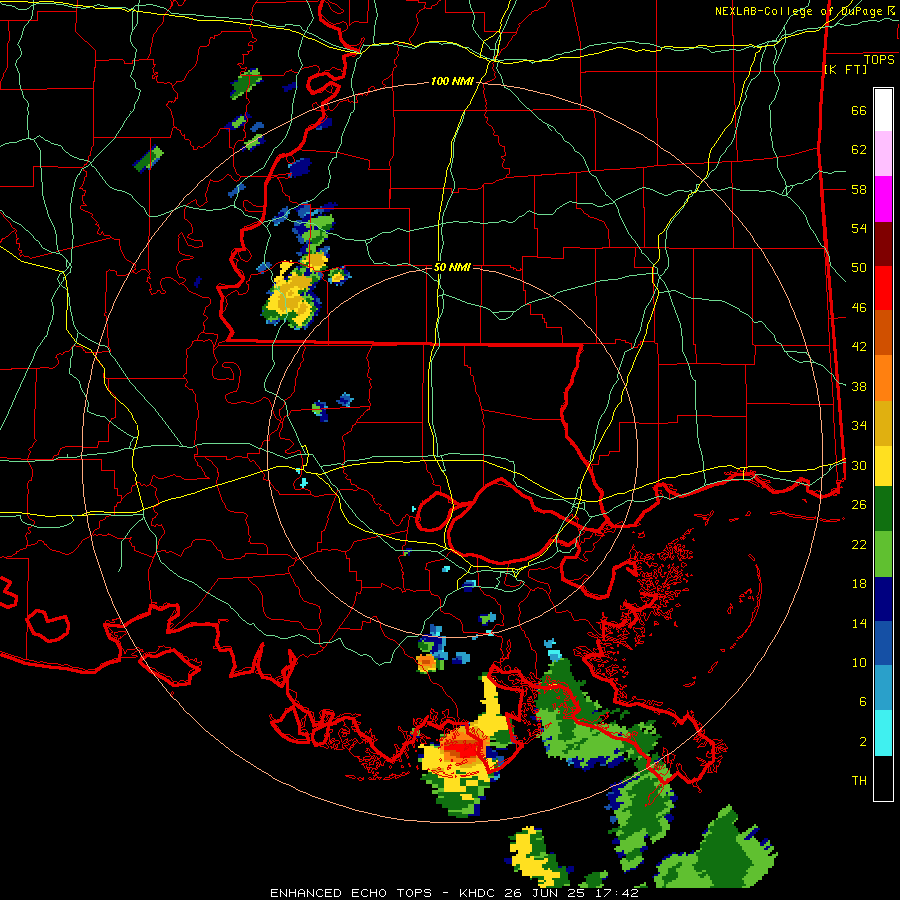Click the light pink legend swatch
900x900 pixels.
tap(883, 154)
